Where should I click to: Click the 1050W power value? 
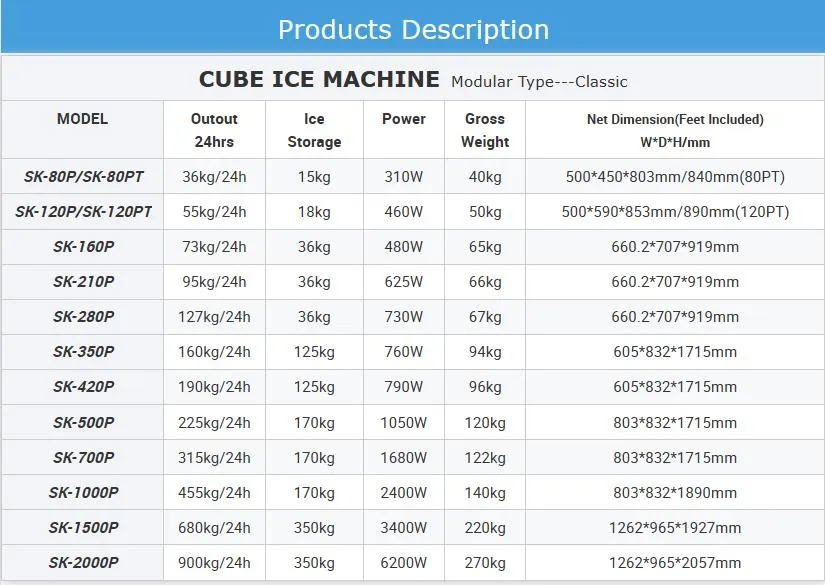coord(404,422)
